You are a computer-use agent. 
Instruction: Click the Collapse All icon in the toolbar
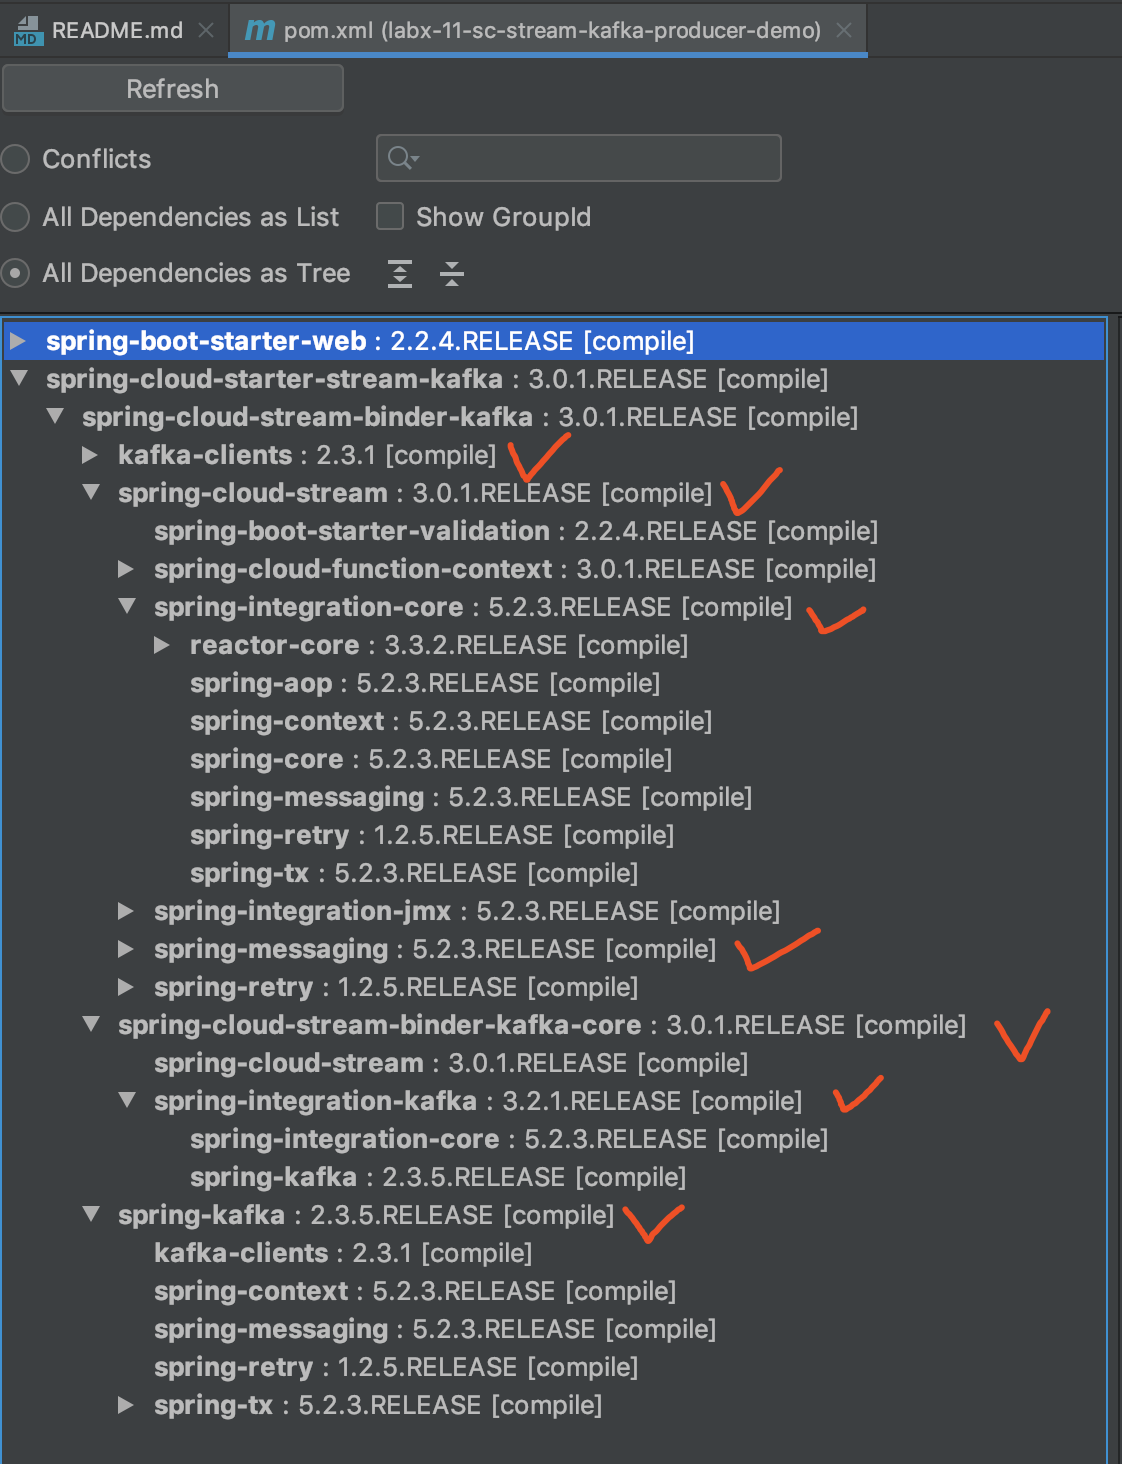[x=452, y=273]
